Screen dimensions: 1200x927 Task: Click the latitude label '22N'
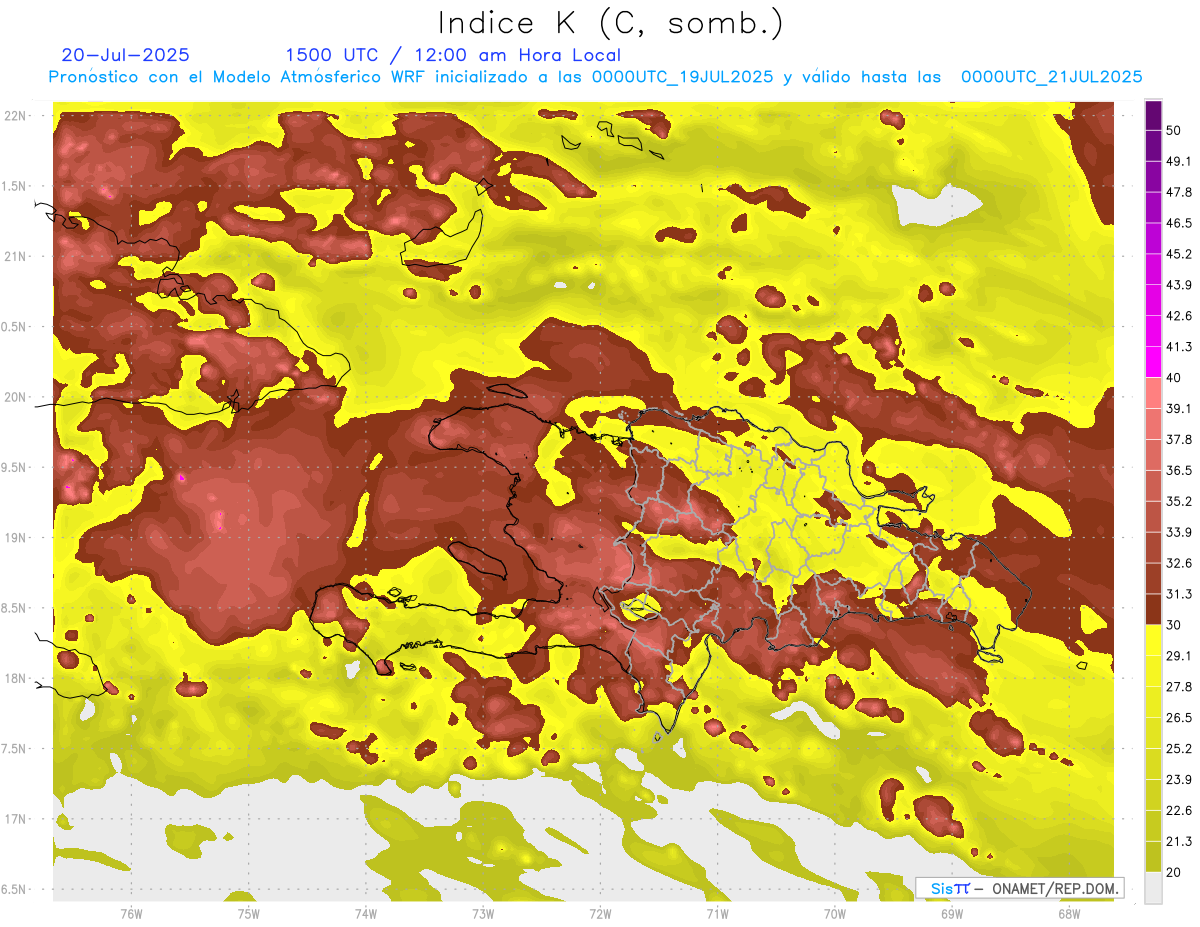point(17,116)
